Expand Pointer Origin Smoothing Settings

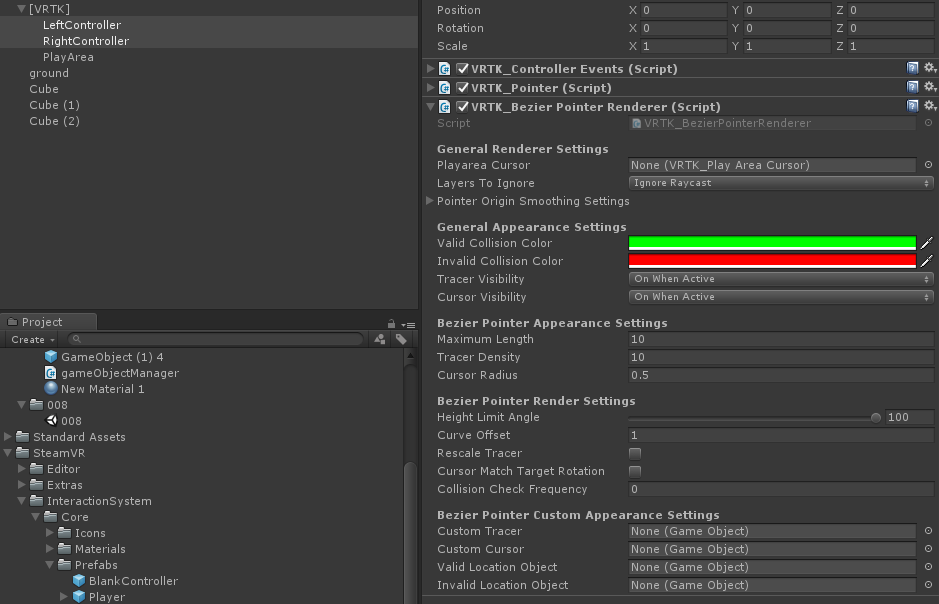coord(429,201)
